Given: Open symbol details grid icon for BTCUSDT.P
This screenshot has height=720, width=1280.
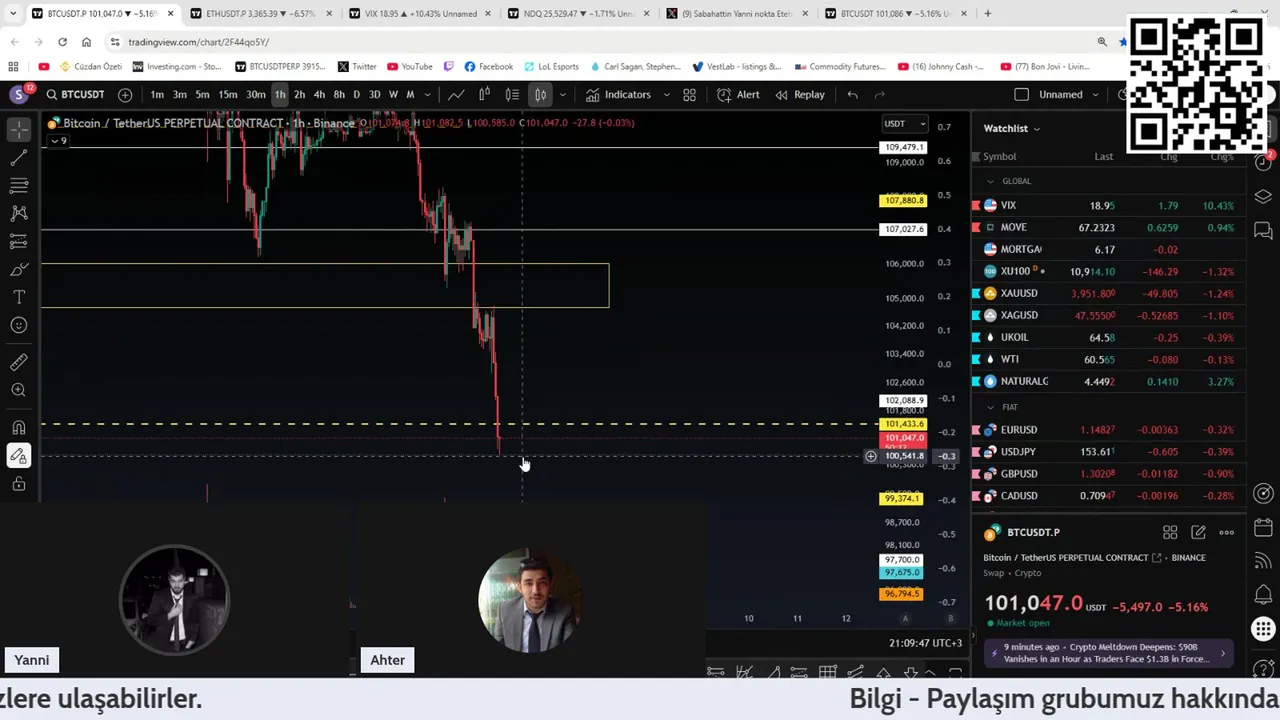Looking at the screenshot, I should pos(1170,532).
